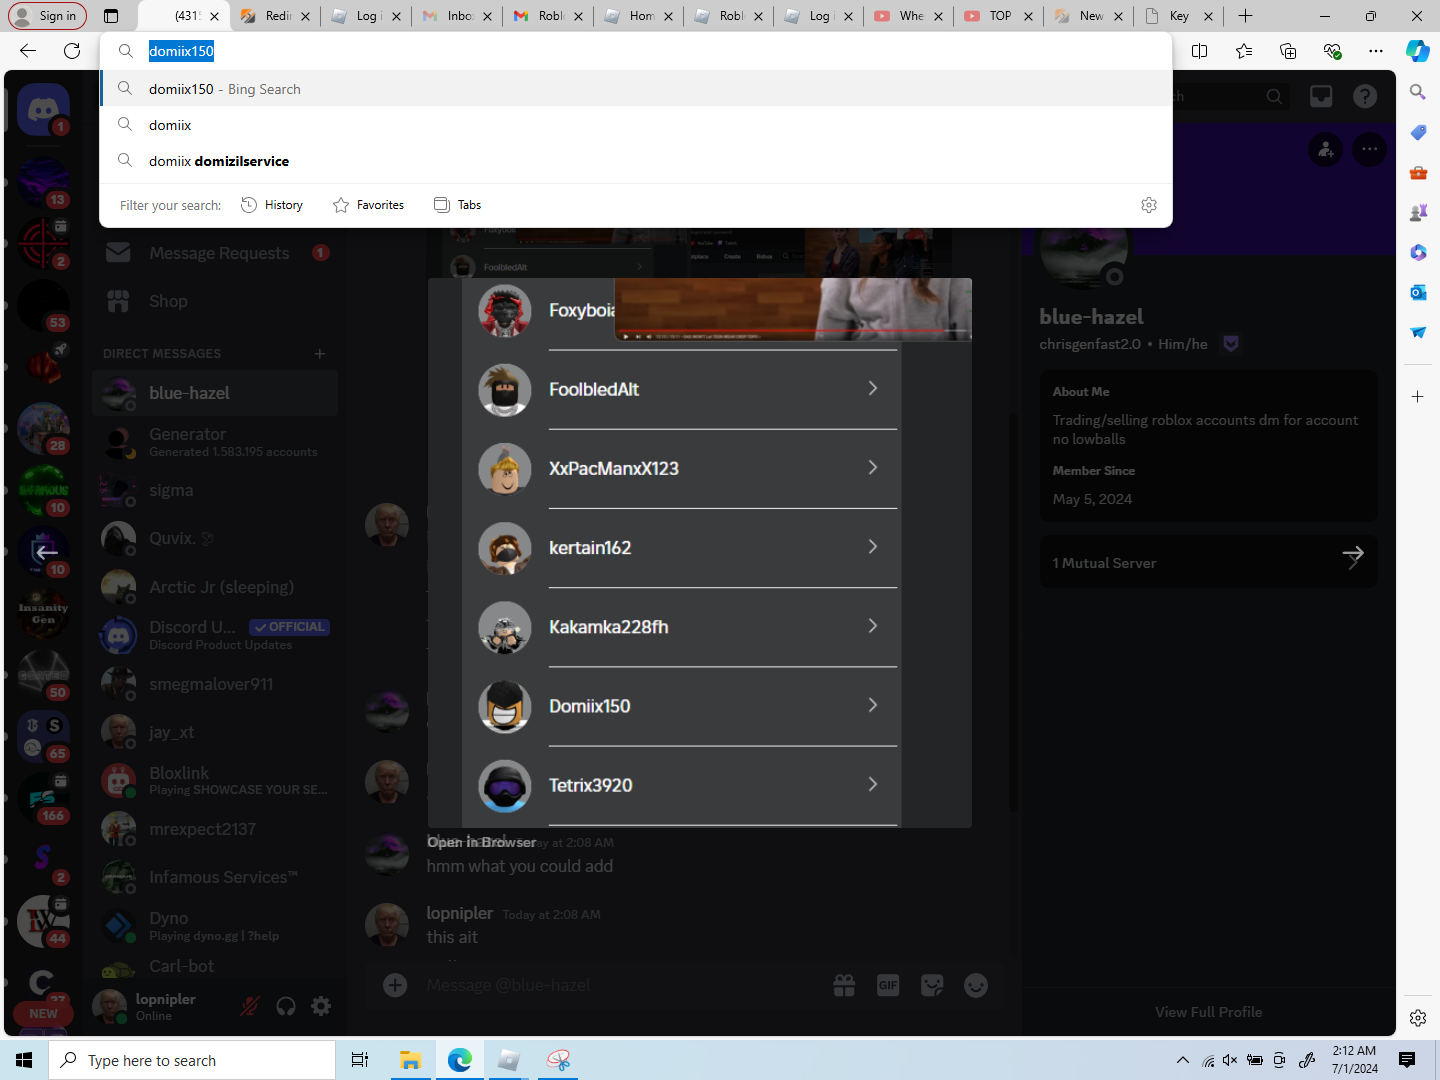Open more options on blue-hazel profile
Image resolution: width=1440 pixels, height=1080 pixels.
(1370, 150)
